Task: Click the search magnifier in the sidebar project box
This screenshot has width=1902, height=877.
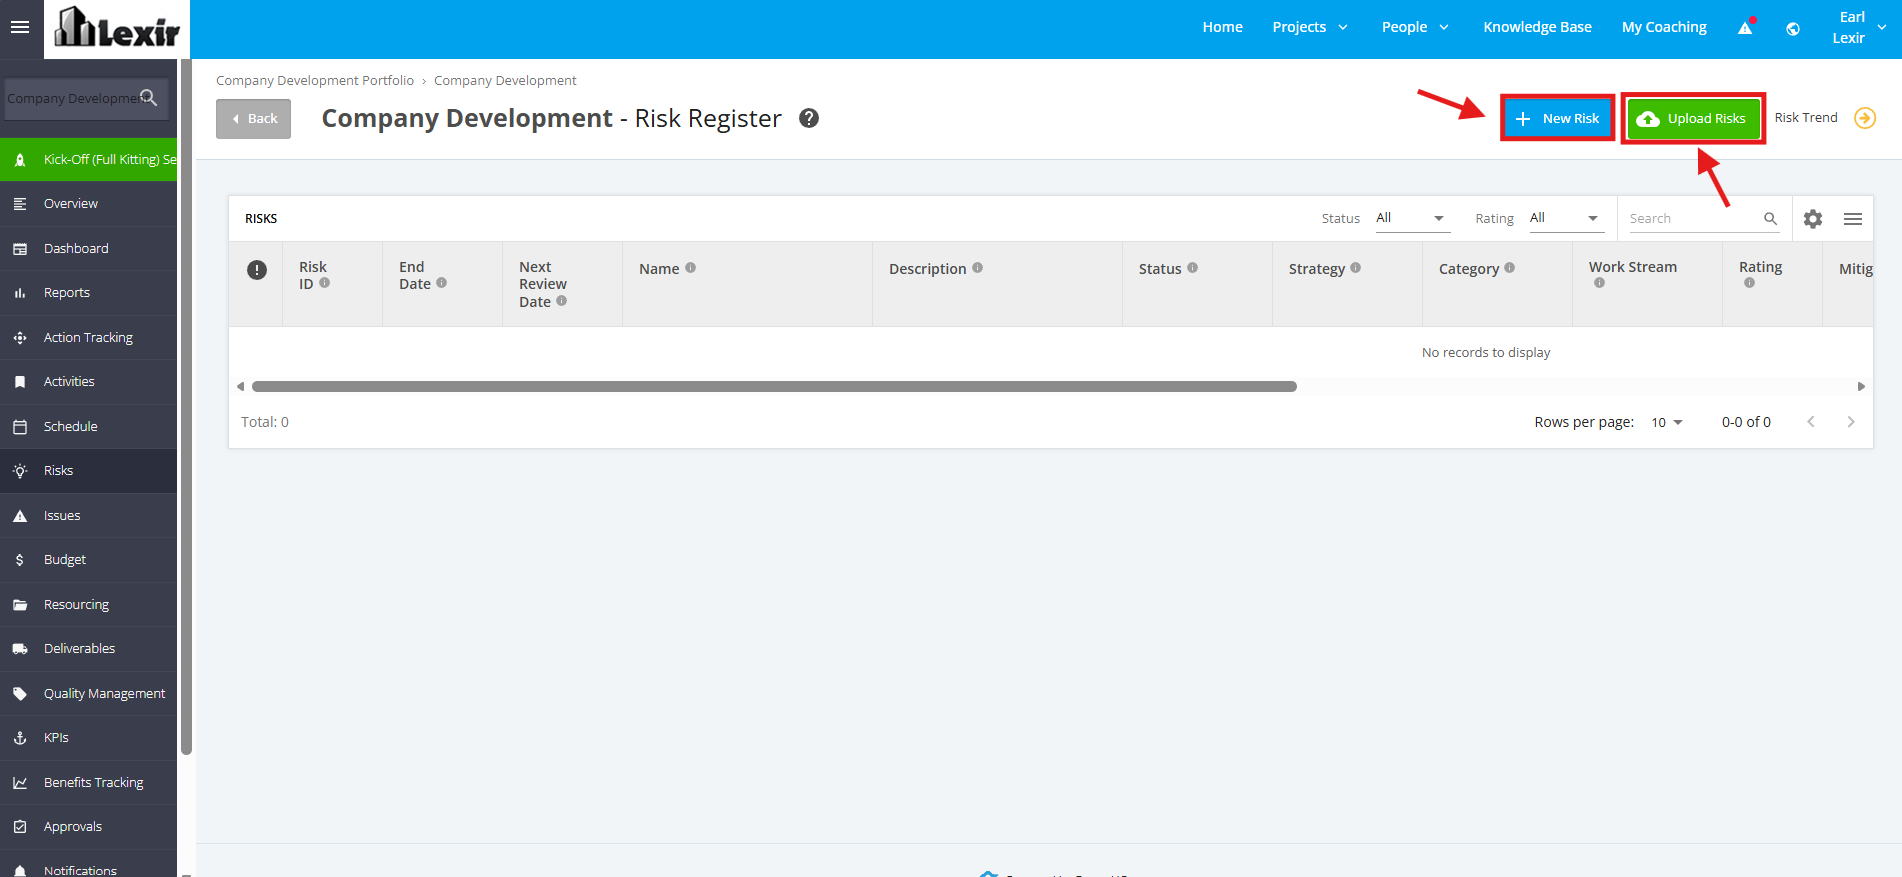Action: [x=149, y=97]
